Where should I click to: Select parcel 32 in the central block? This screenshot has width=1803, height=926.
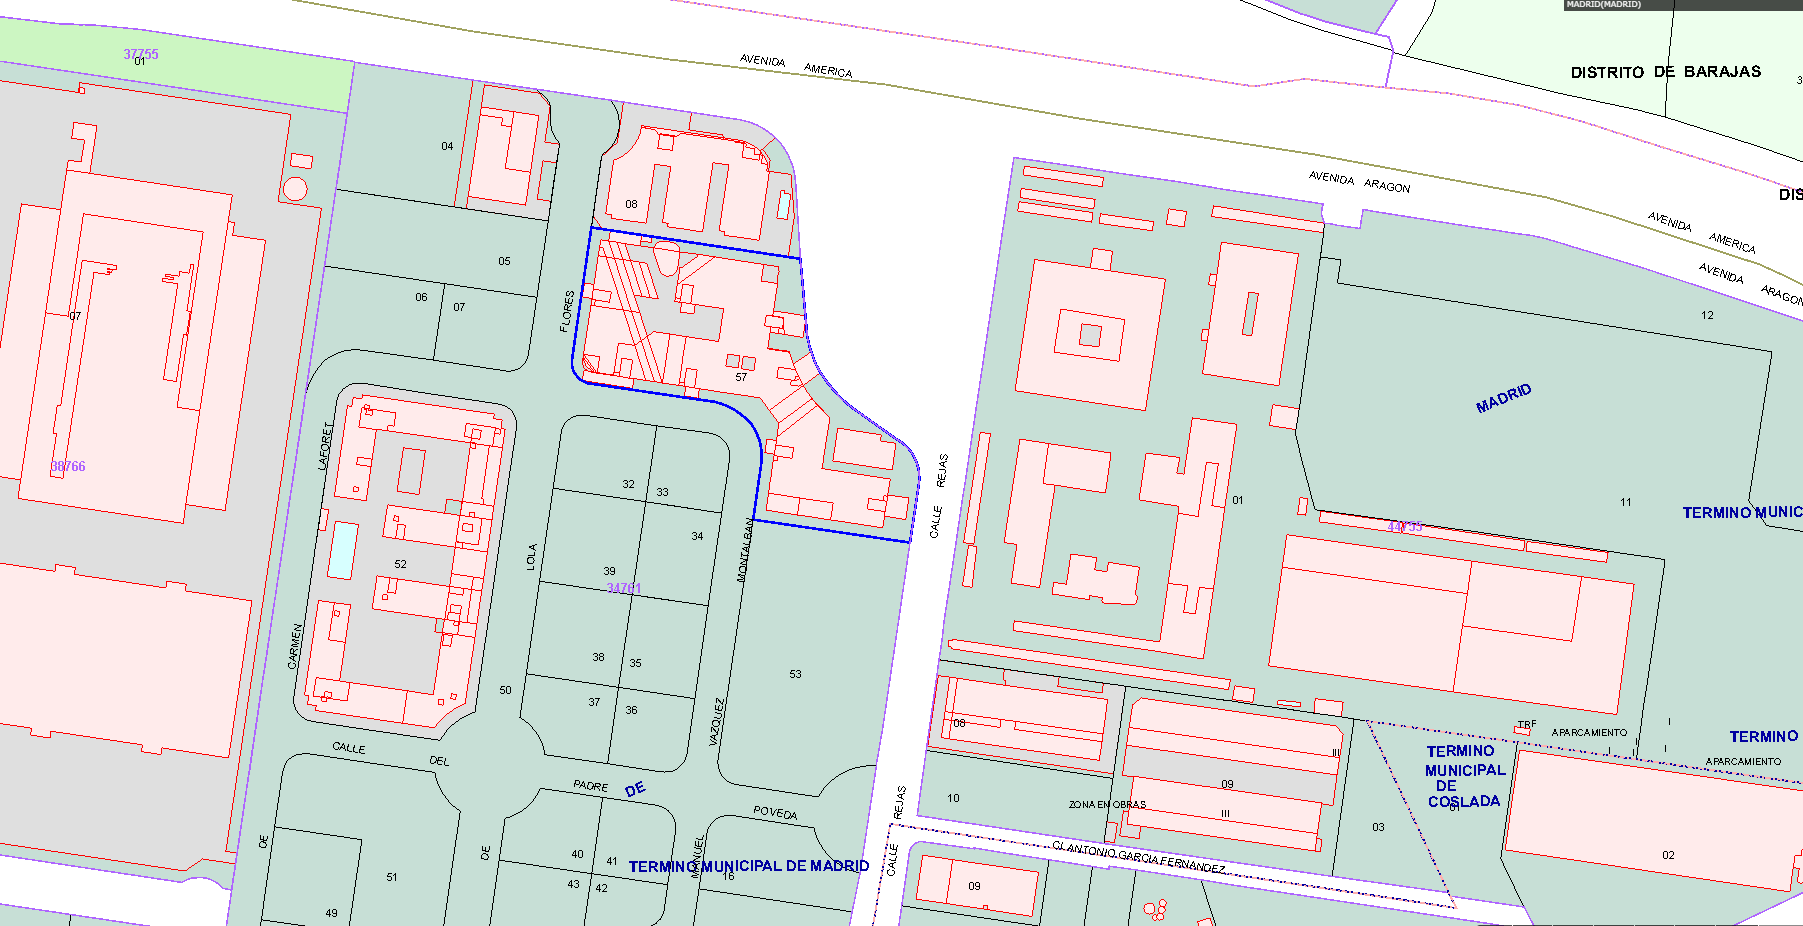pos(628,484)
